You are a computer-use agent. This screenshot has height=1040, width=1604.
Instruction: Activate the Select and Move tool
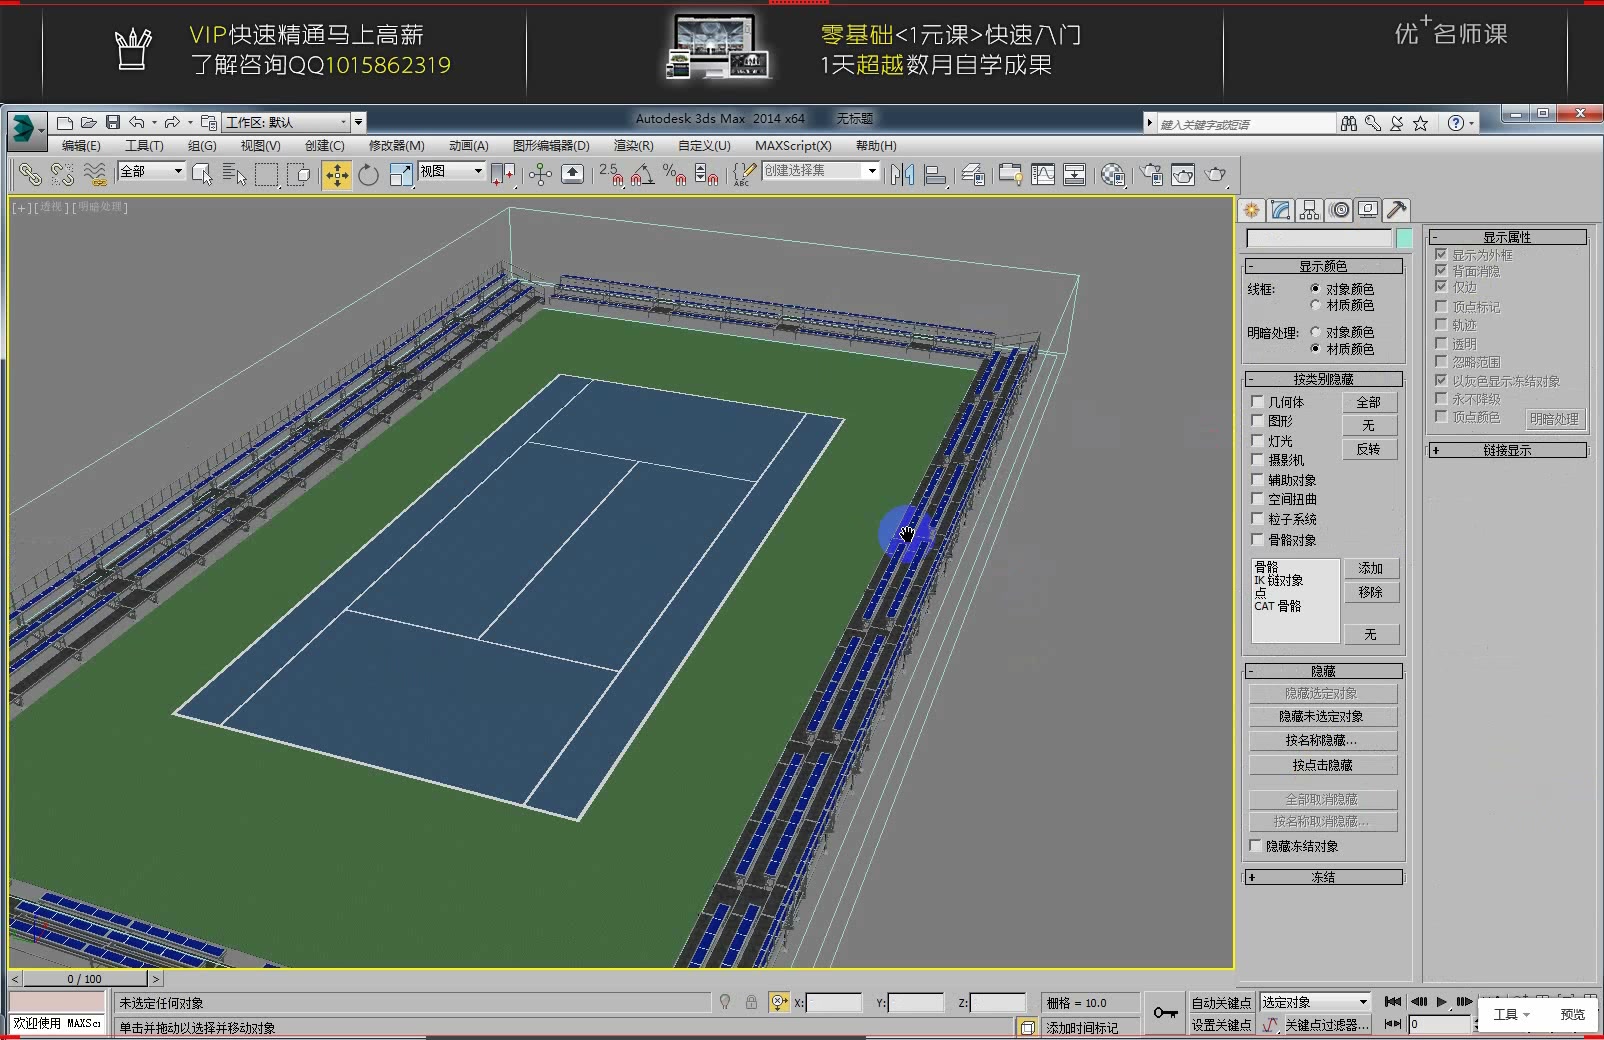(337, 175)
